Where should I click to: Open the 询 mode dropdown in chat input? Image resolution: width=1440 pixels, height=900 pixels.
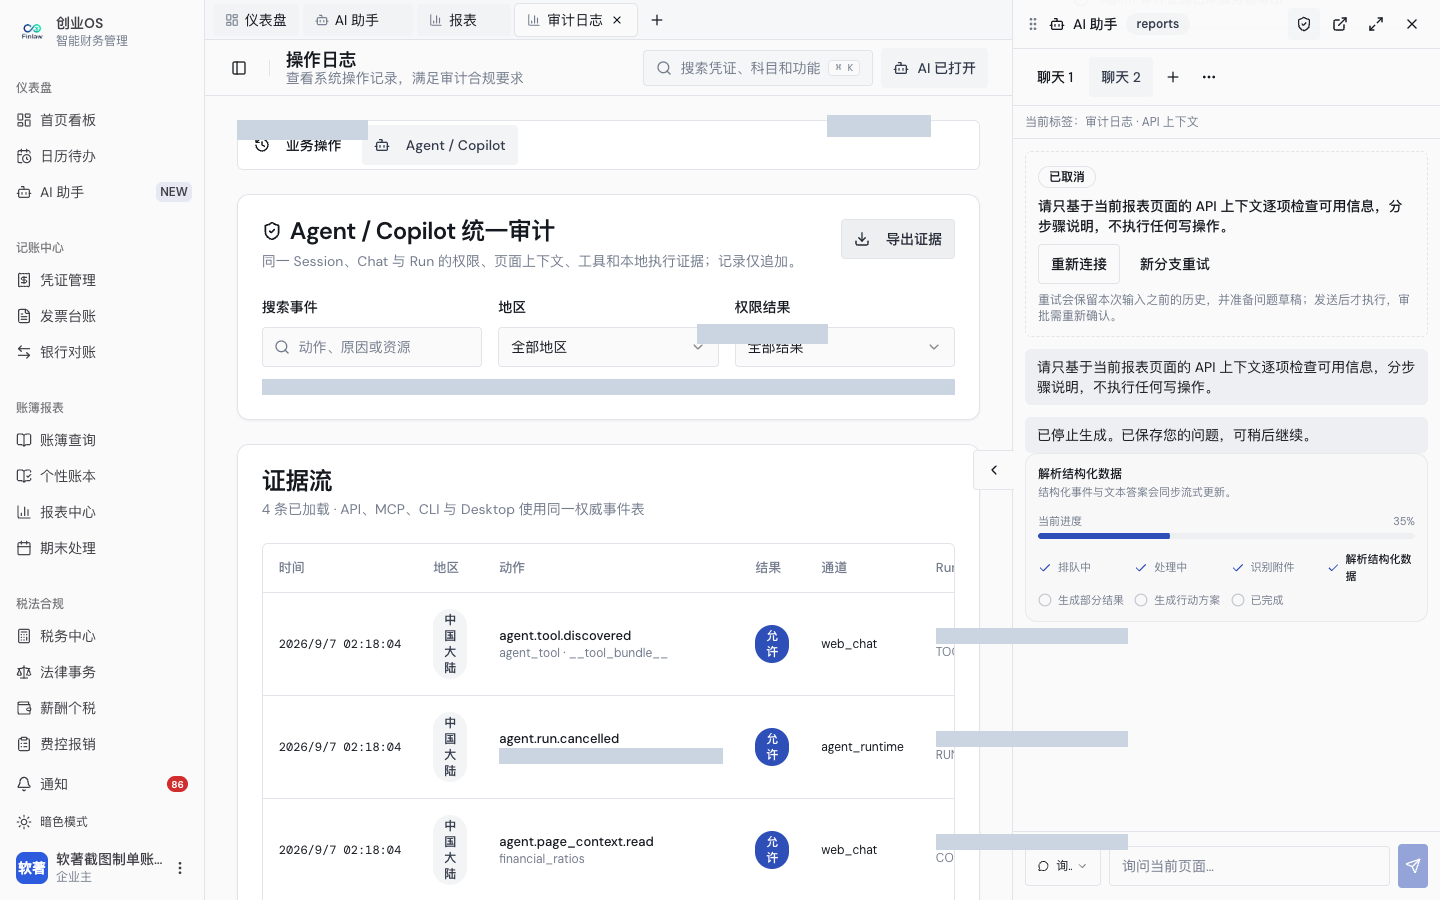pos(1063,866)
